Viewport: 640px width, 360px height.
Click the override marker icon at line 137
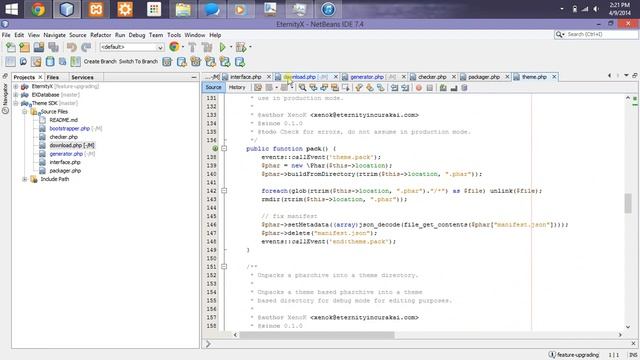point(215,149)
